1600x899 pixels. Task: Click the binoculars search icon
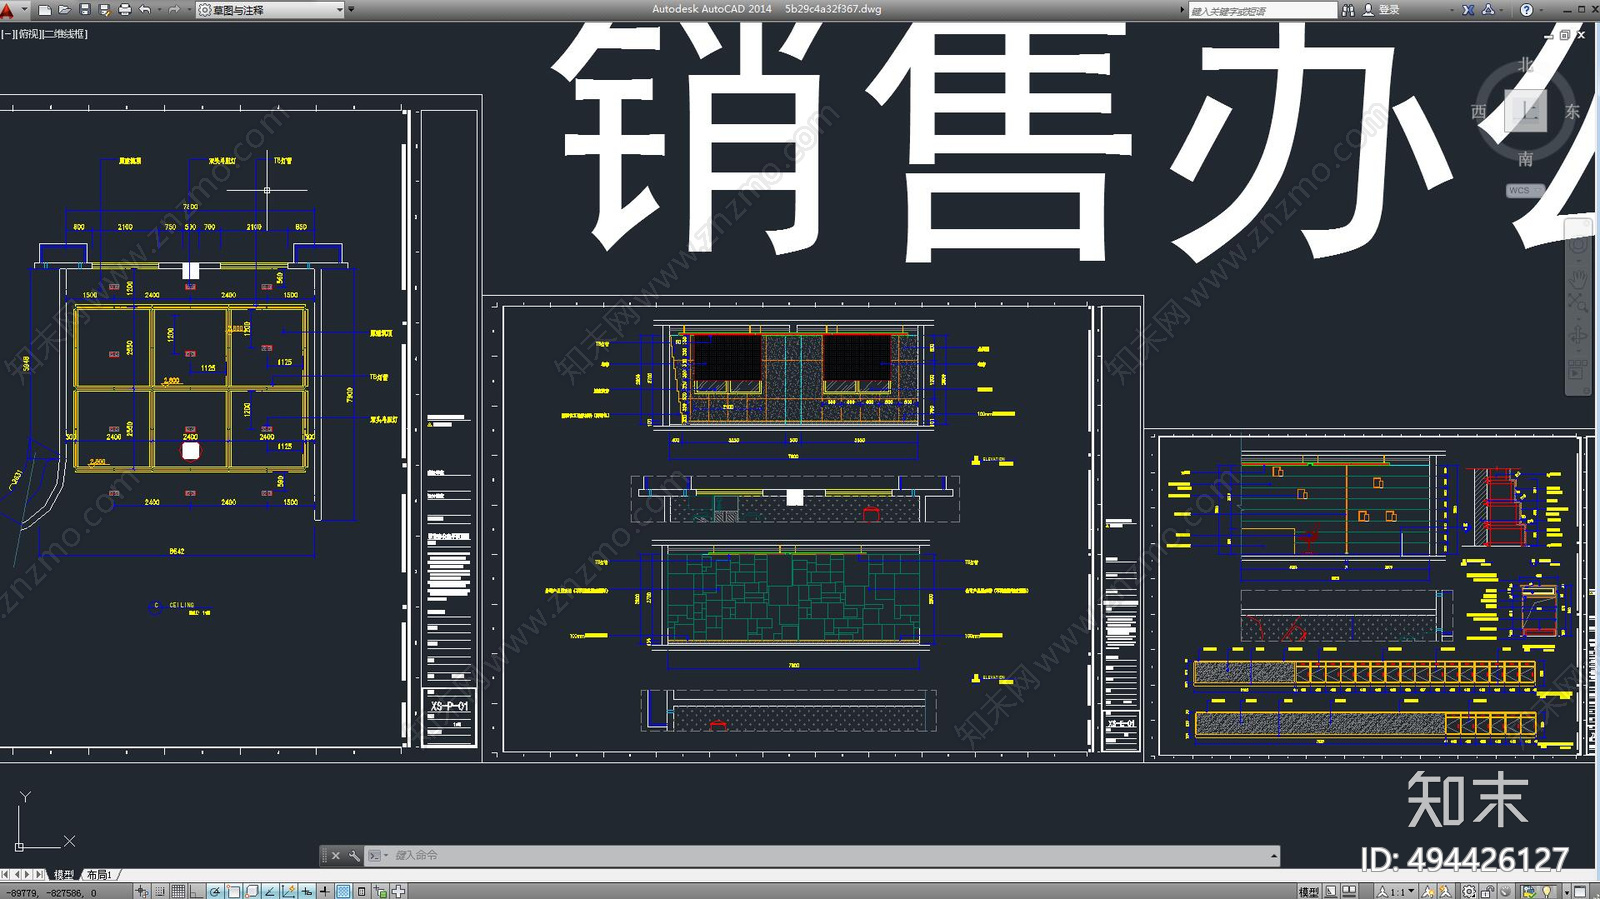(1348, 10)
